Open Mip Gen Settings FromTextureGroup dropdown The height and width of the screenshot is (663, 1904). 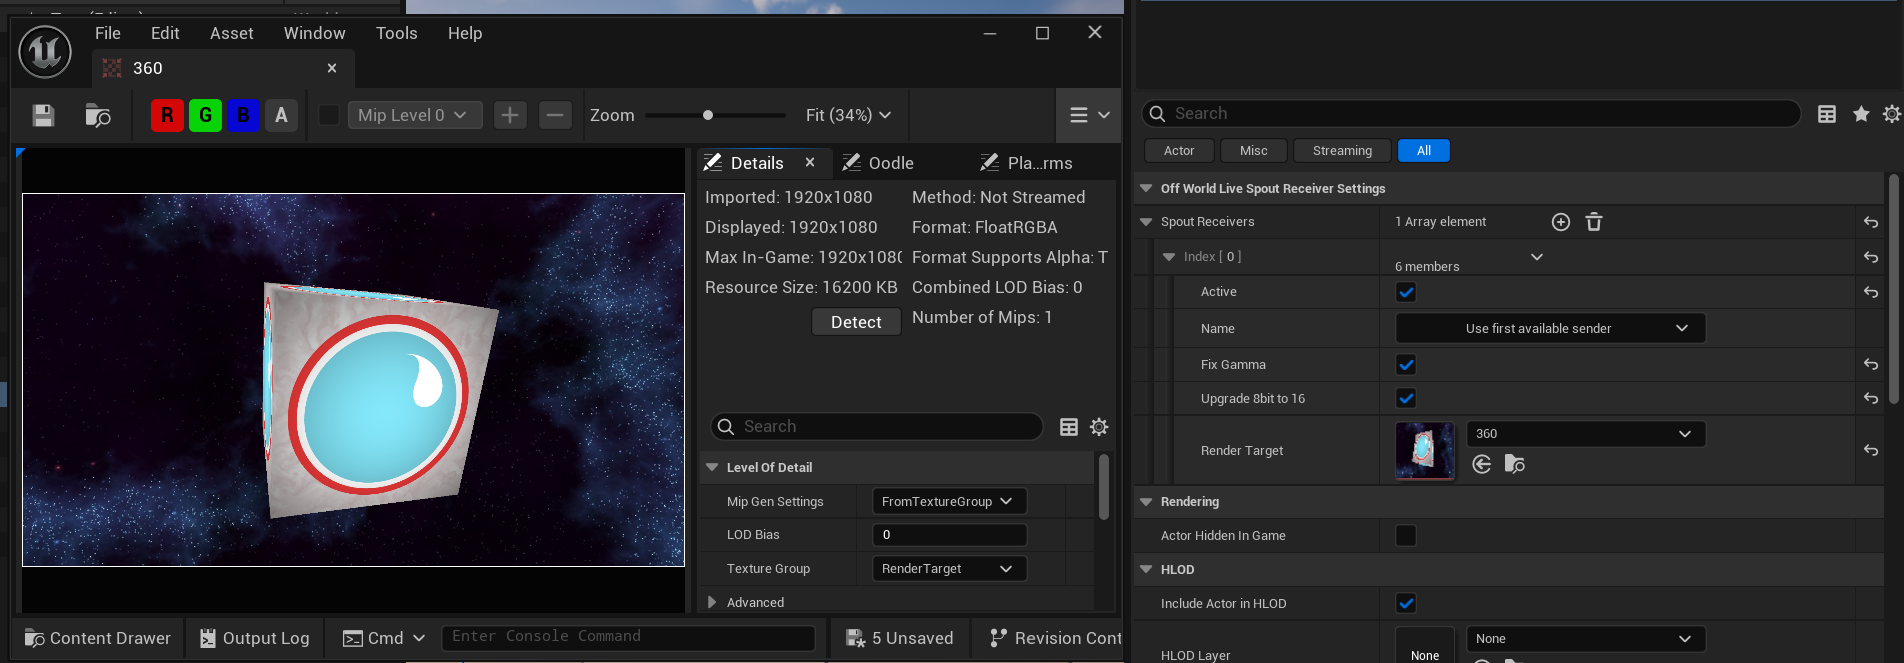949,501
